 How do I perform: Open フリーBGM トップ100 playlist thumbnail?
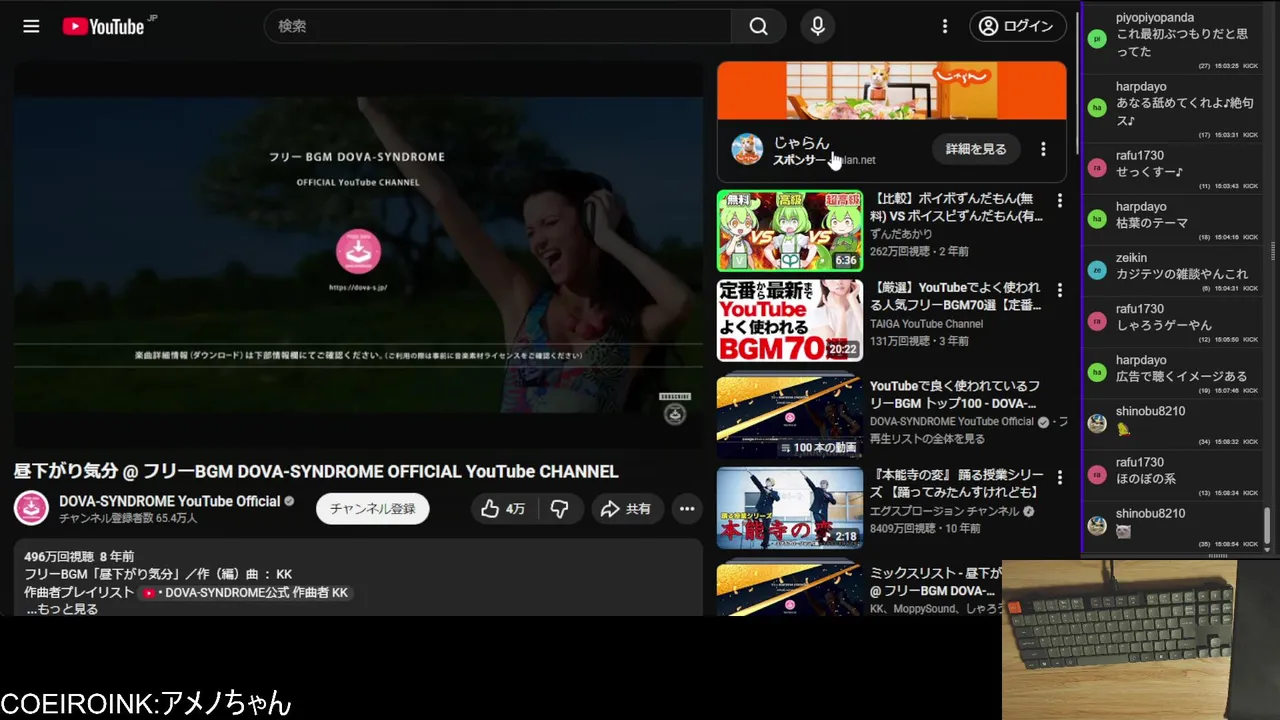[x=790, y=415]
